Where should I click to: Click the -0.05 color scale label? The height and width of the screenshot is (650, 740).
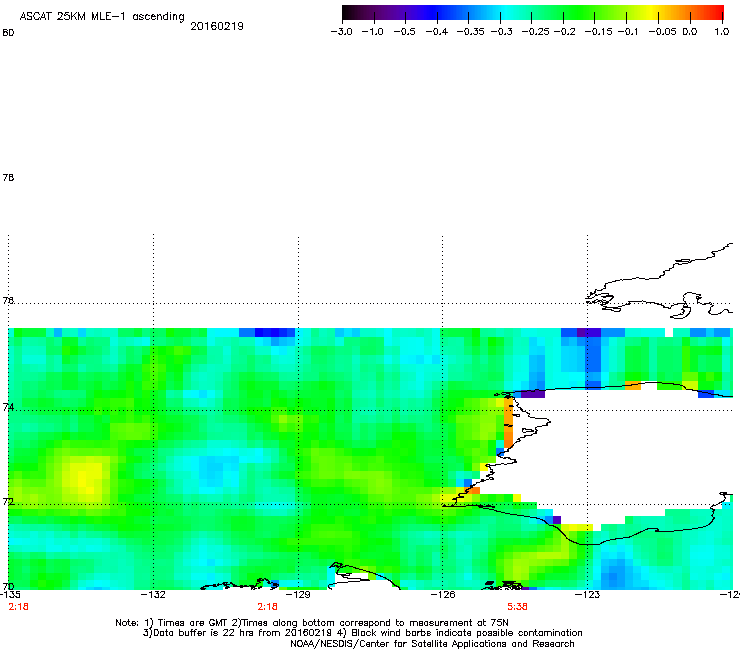point(663,32)
